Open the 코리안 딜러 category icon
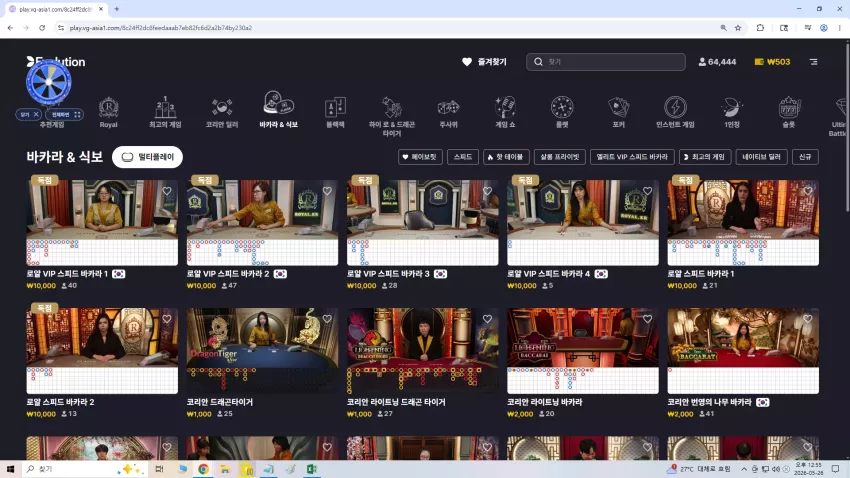Screen dimensions: 850x478 [x=222, y=112]
